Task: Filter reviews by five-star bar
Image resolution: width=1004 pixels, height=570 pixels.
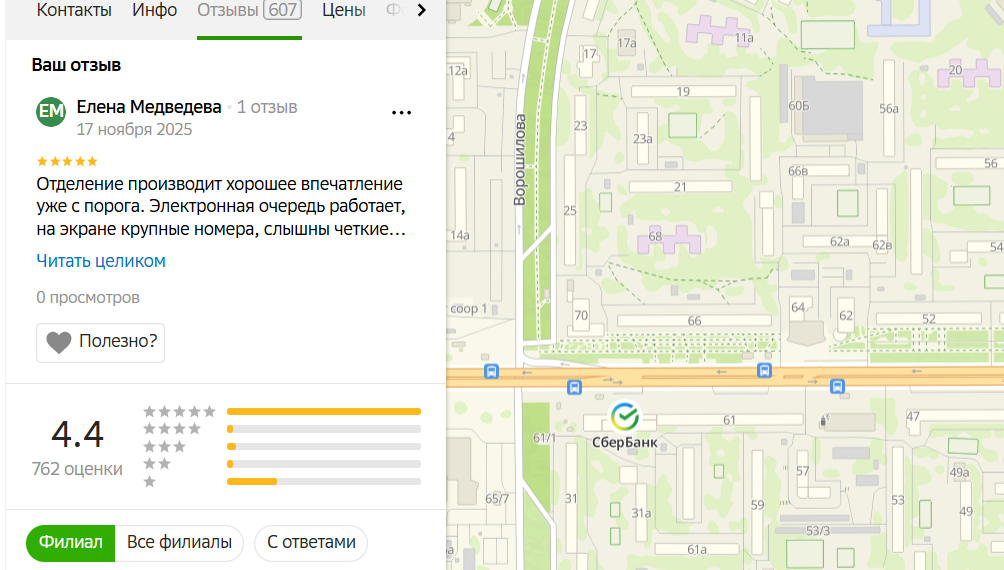Action: coord(323,411)
